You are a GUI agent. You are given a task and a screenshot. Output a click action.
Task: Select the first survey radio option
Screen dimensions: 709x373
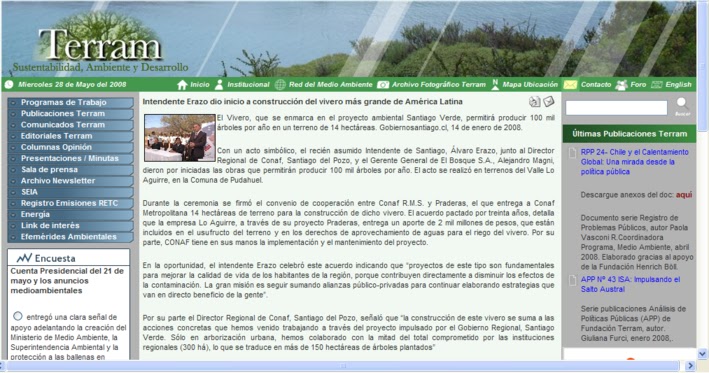coord(18,316)
